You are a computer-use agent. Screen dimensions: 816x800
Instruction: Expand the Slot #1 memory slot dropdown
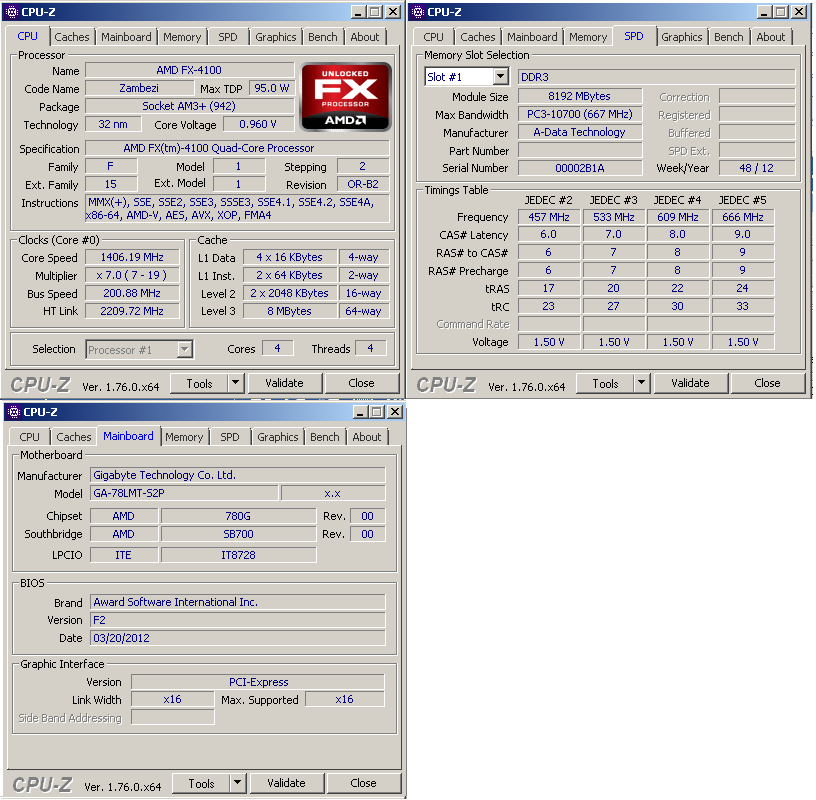click(501, 77)
